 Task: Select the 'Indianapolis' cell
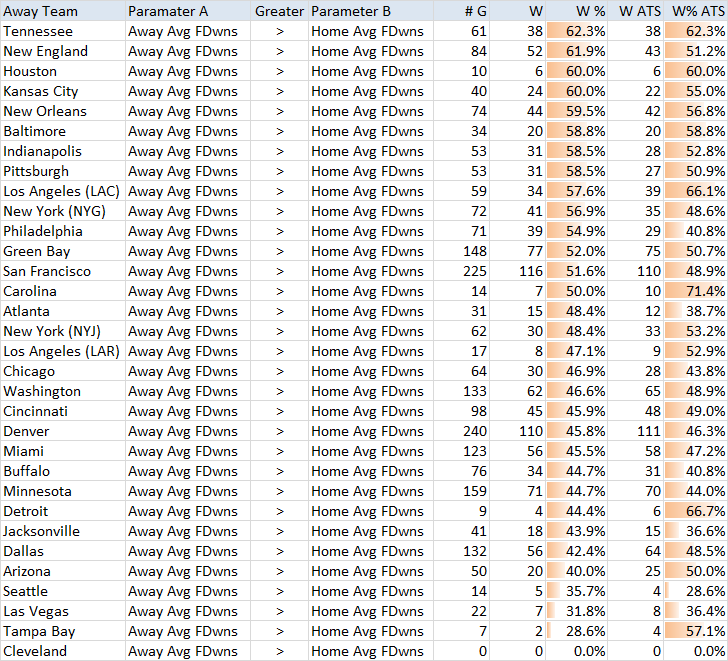click(x=63, y=151)
